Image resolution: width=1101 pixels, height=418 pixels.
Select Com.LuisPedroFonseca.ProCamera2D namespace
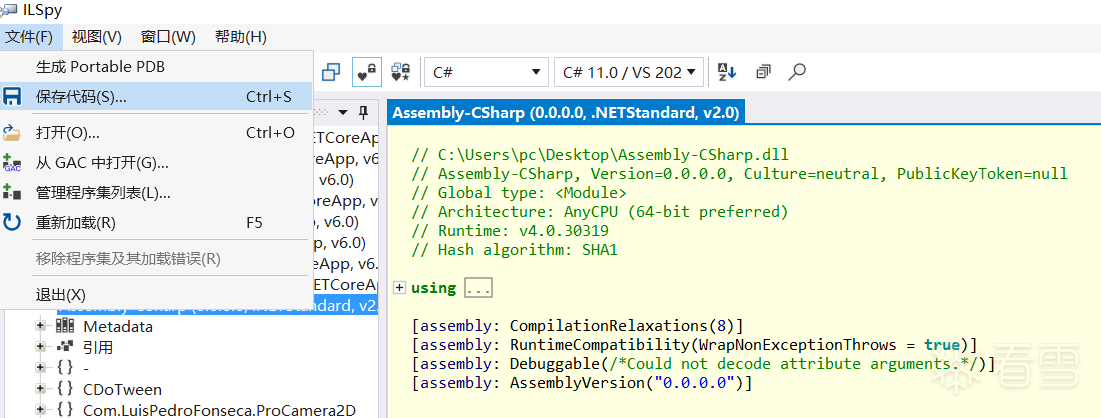[x=220, y=410]
